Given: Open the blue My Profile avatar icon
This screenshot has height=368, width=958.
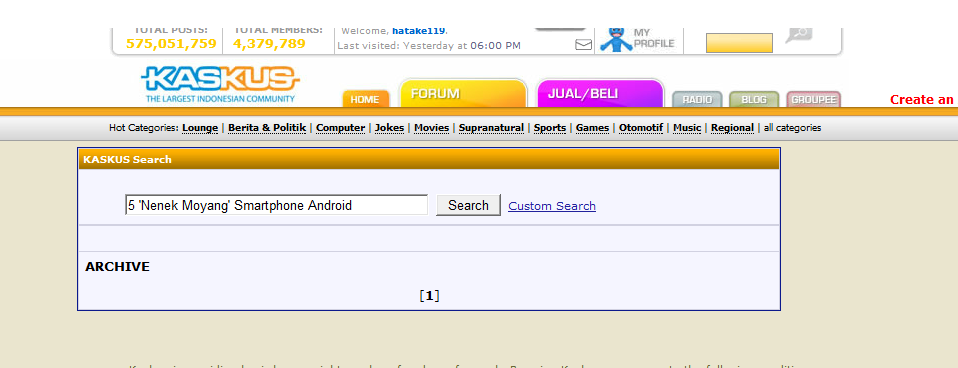Looking at the screenshot, I should [x=616, y=39].
